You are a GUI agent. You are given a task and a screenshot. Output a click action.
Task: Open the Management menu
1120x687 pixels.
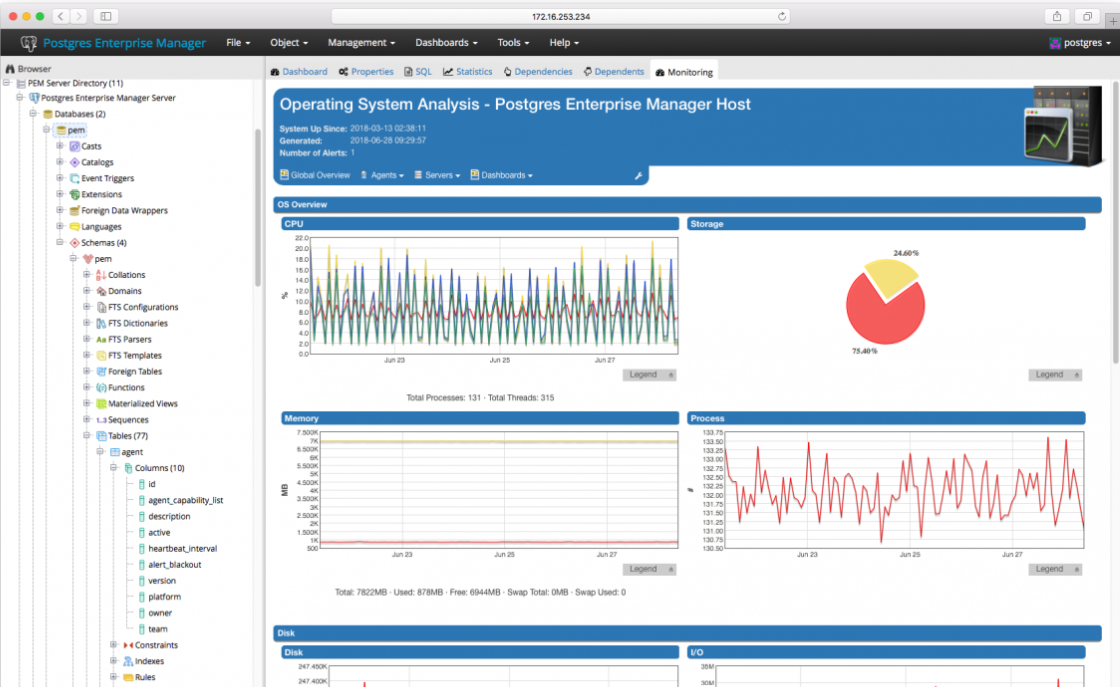(361, 43)
